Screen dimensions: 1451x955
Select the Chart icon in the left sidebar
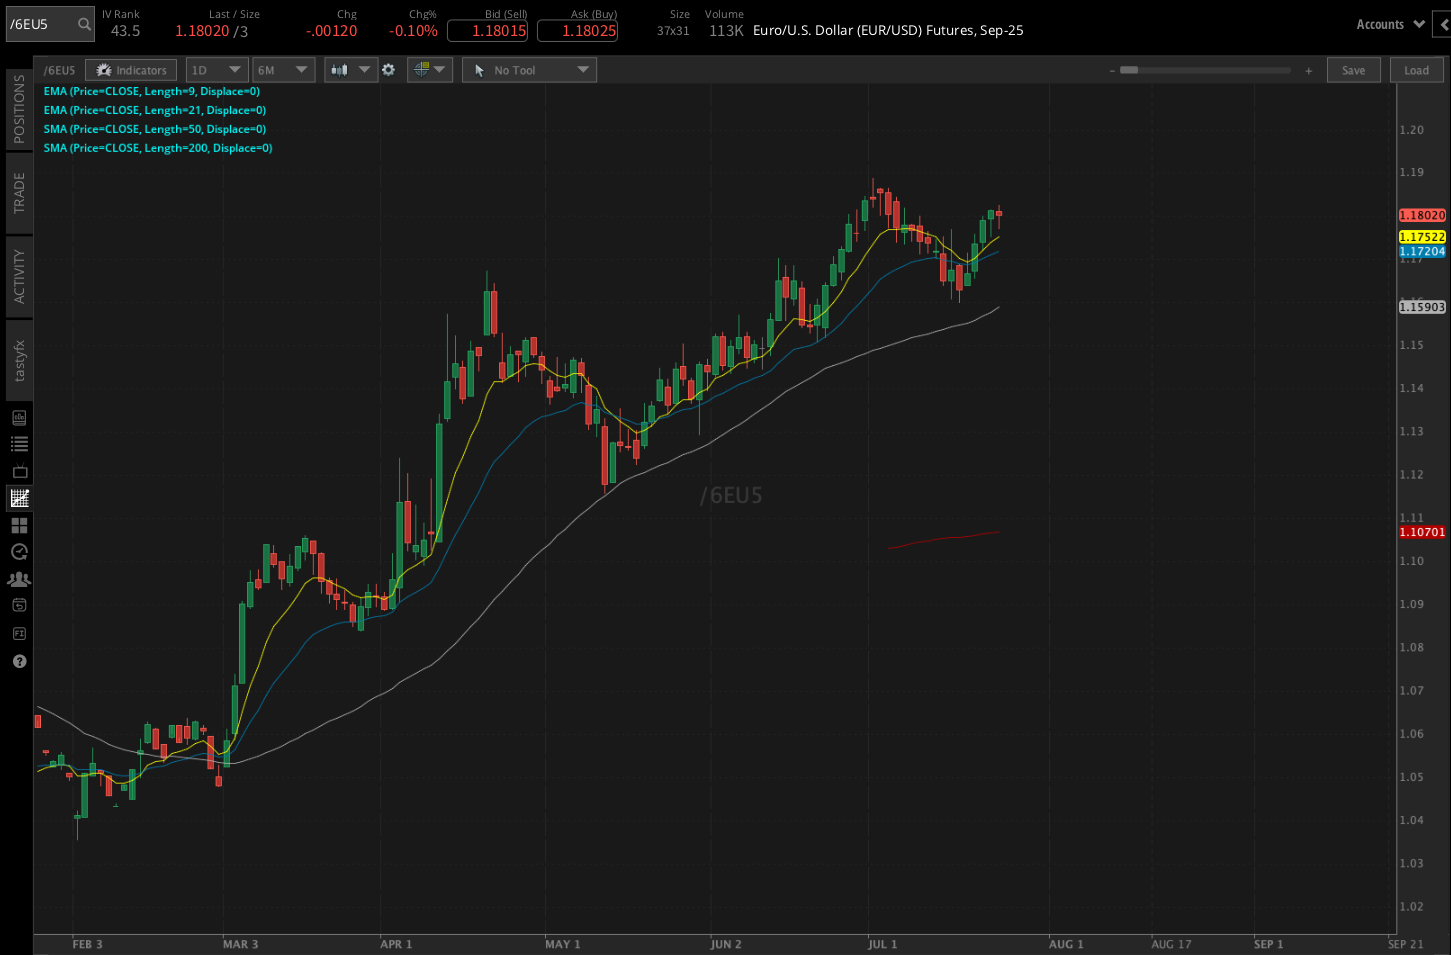click(18, 498)
